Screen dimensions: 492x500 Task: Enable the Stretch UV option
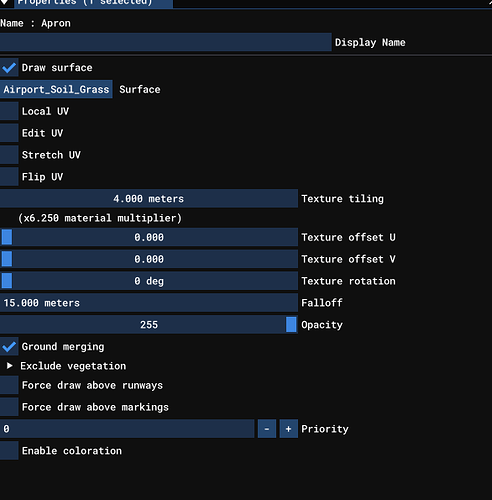coord(9,155)
